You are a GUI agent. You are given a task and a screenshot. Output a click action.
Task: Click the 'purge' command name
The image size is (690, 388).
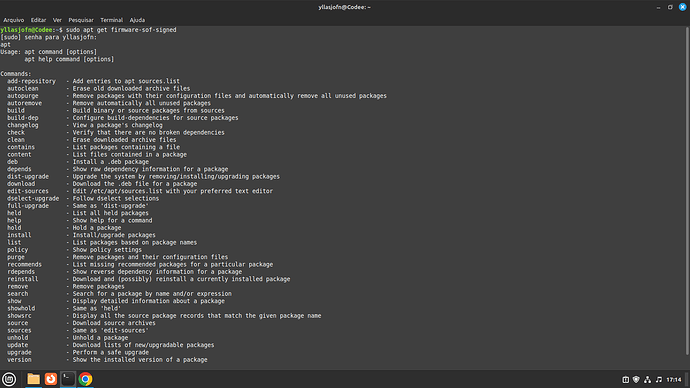16,257
